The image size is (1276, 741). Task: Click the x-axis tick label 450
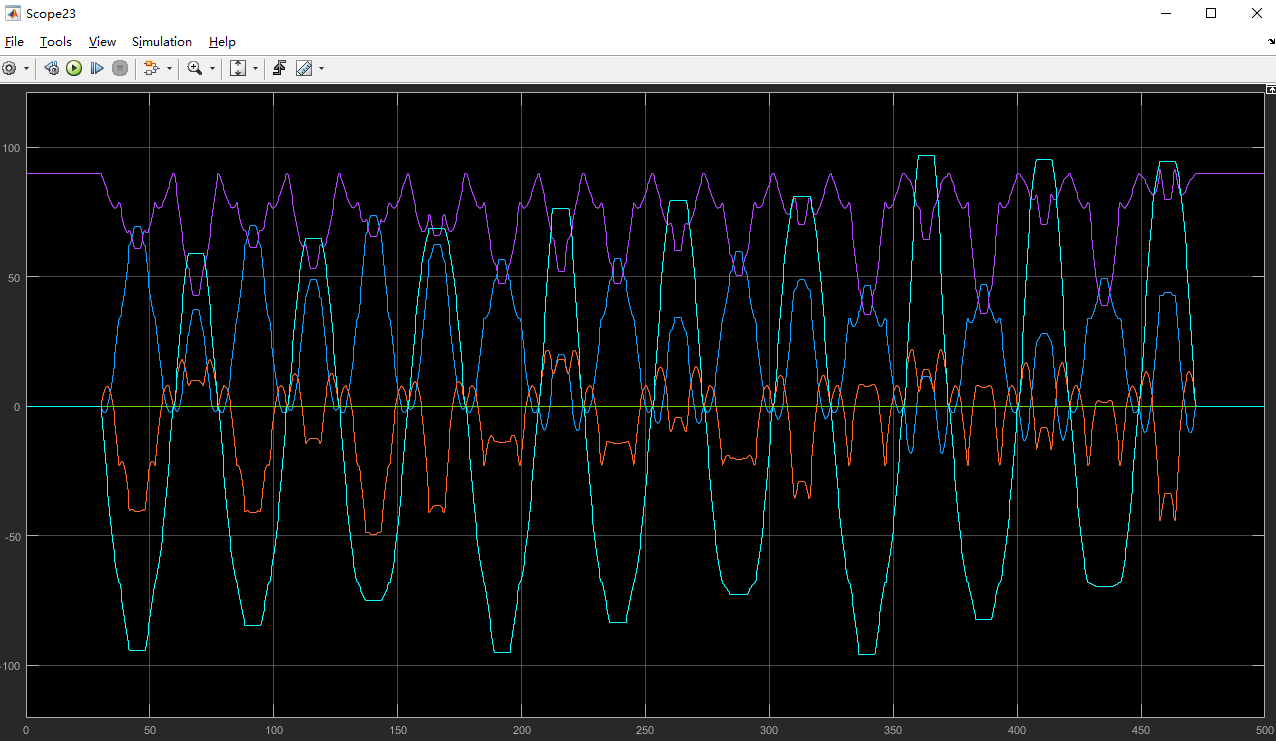point(1141,731)
